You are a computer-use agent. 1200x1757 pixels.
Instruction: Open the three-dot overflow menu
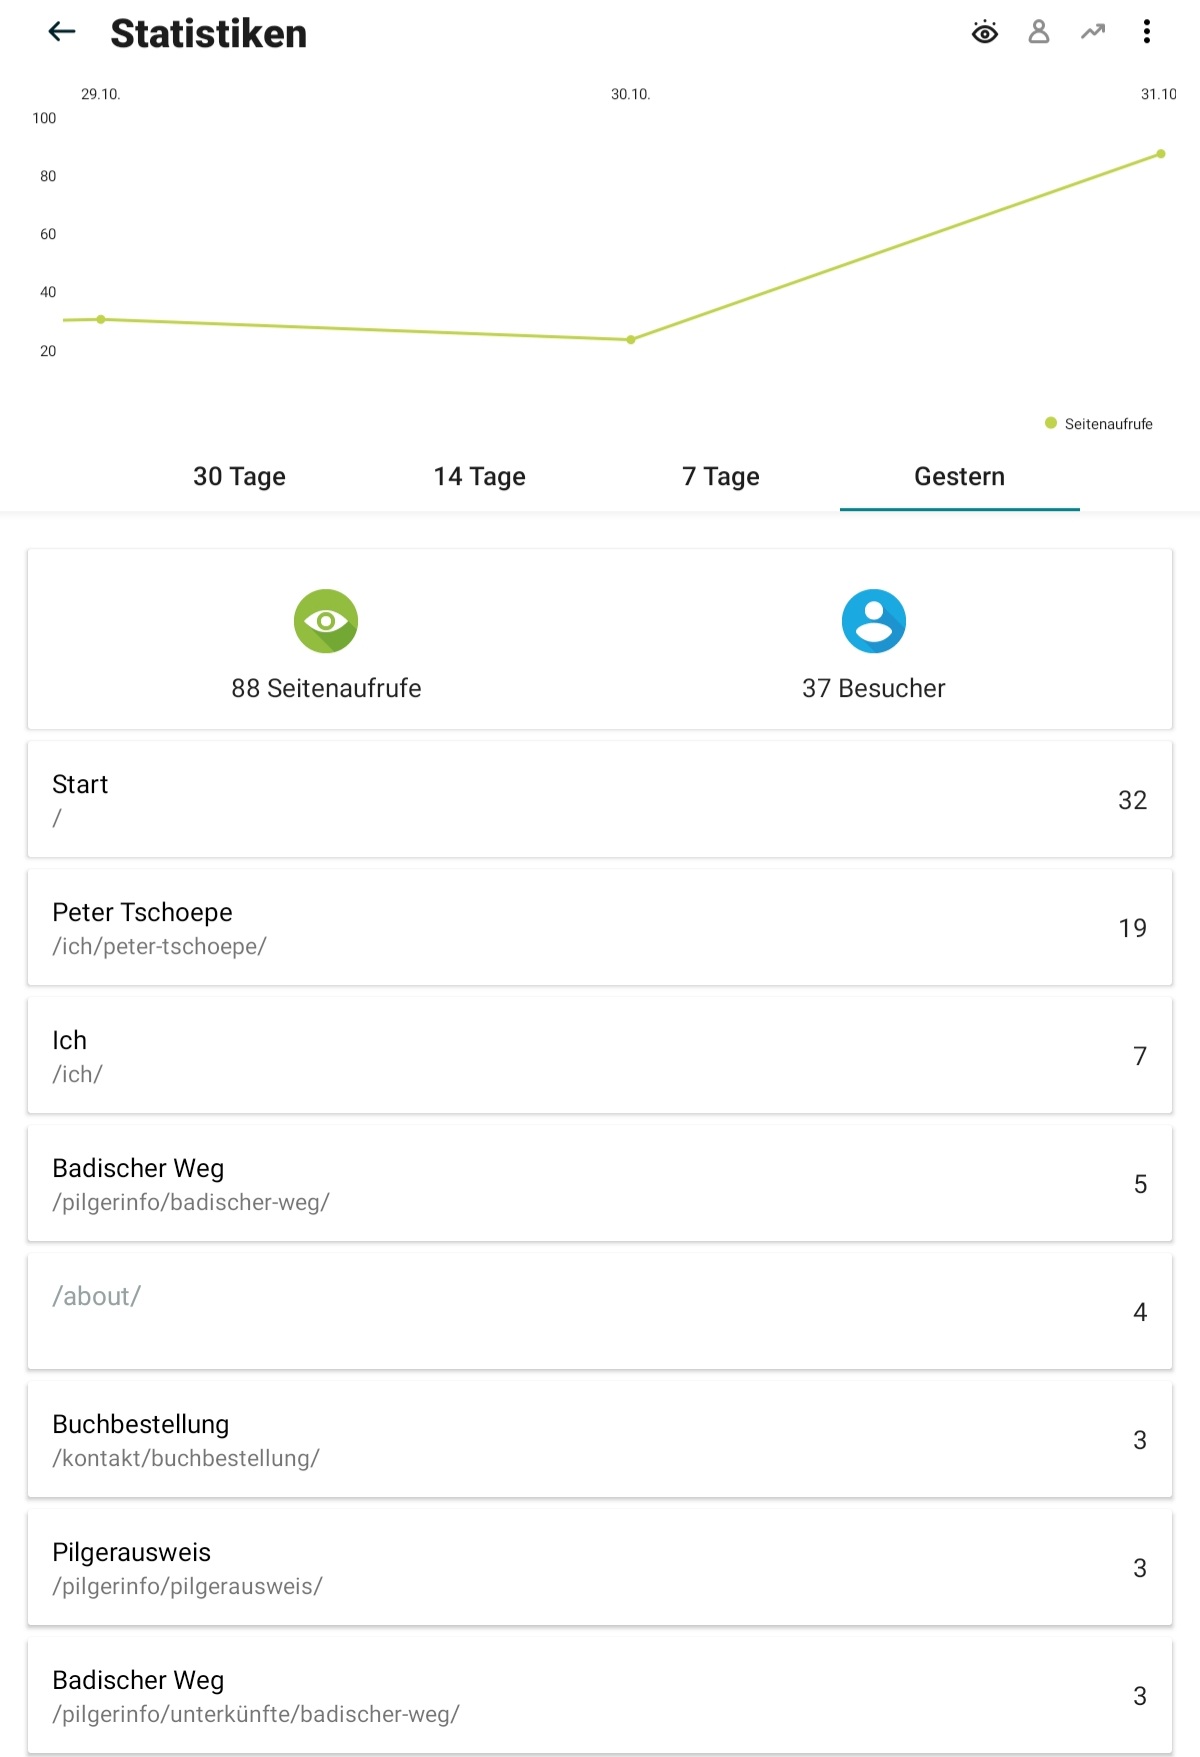(1147, 33)
